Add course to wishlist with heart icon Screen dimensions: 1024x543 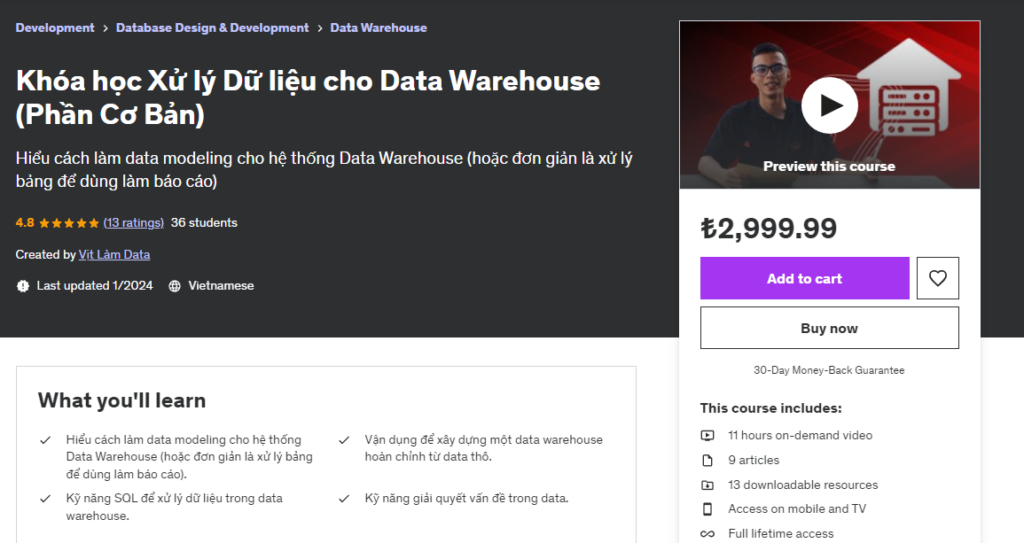(938, 278)
